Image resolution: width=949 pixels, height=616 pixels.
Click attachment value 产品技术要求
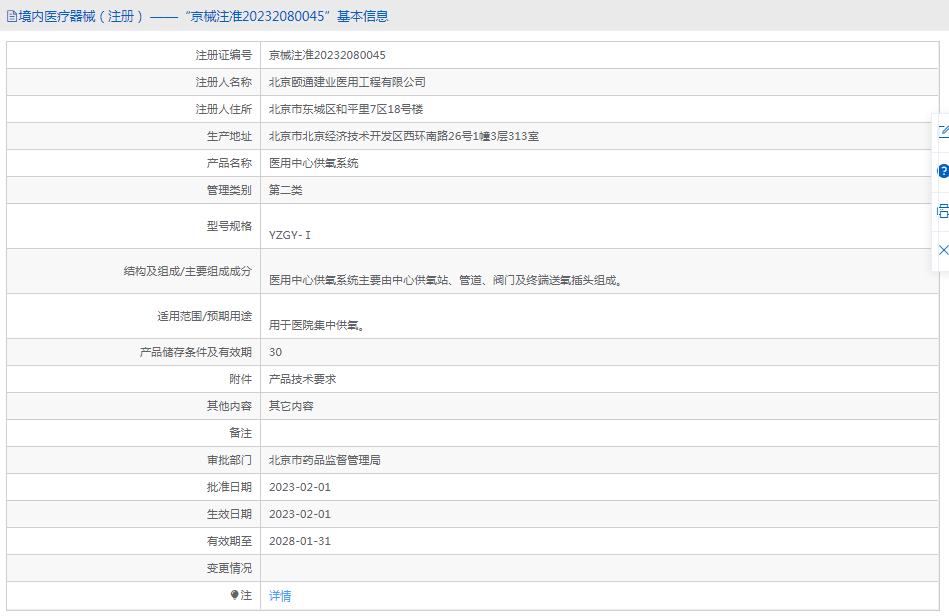tap(302, 379)
